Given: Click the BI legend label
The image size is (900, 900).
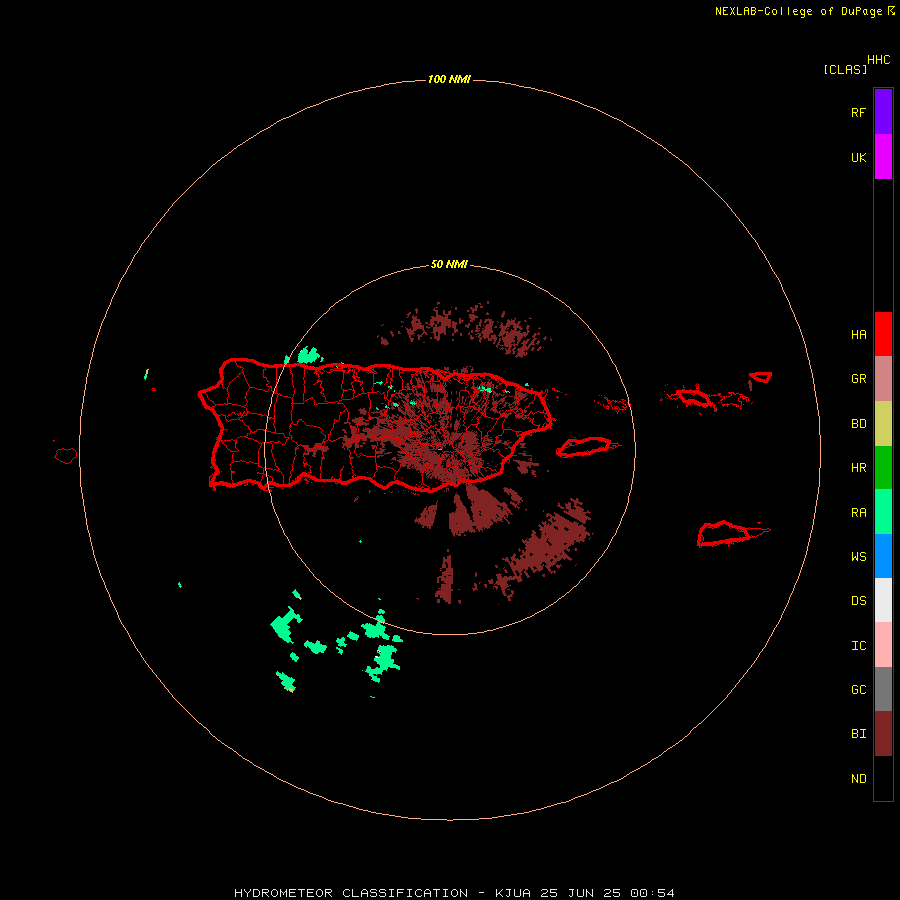Looking at the screenshot, I should coord(858,734).
